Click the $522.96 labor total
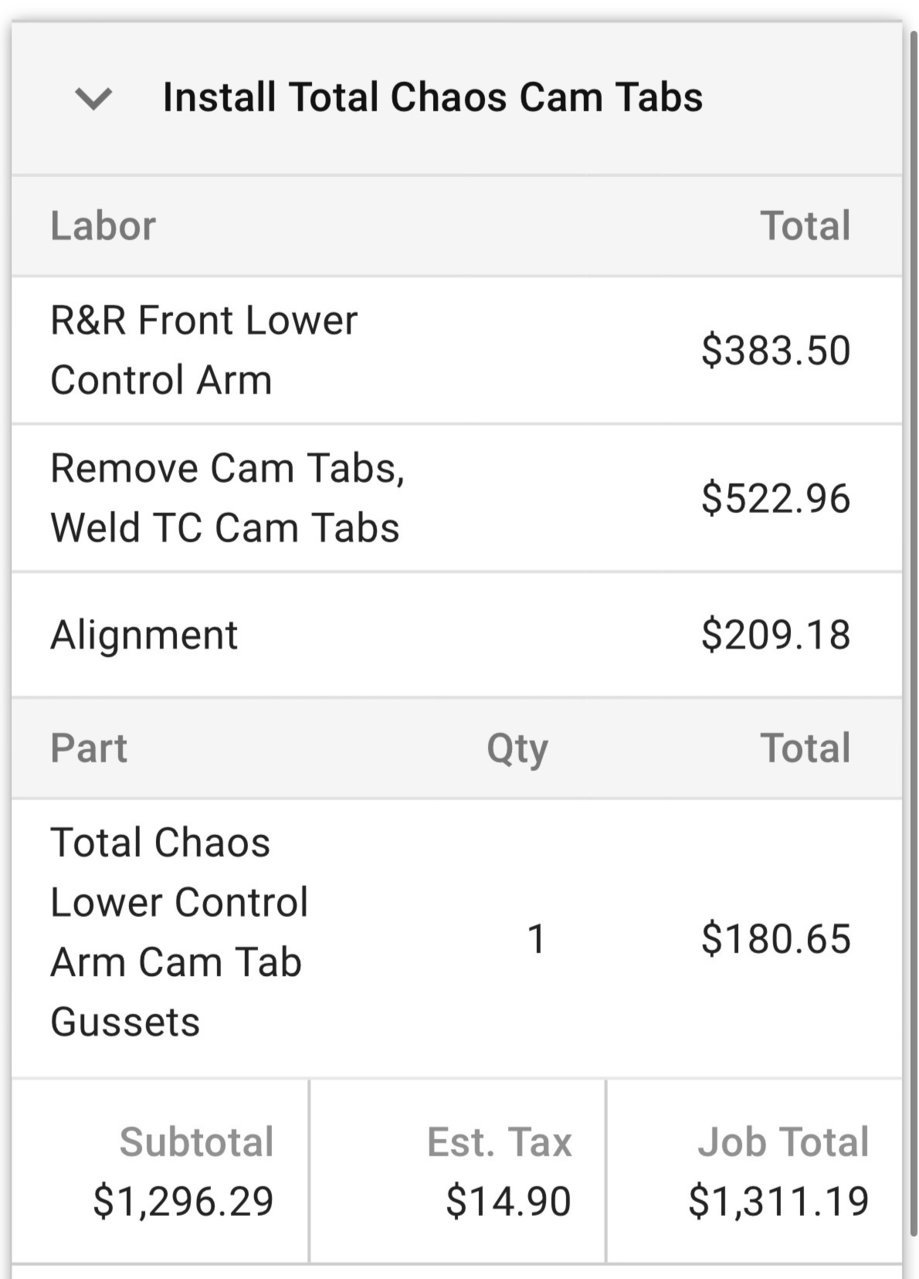 pyautogui.click(x=775, y=498)
